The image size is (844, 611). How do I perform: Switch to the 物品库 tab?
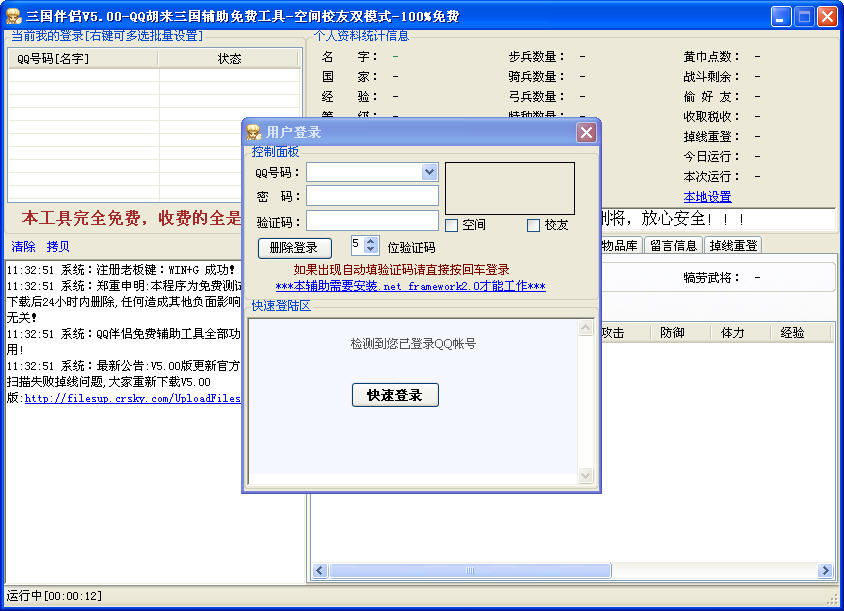tap(620, 245)
